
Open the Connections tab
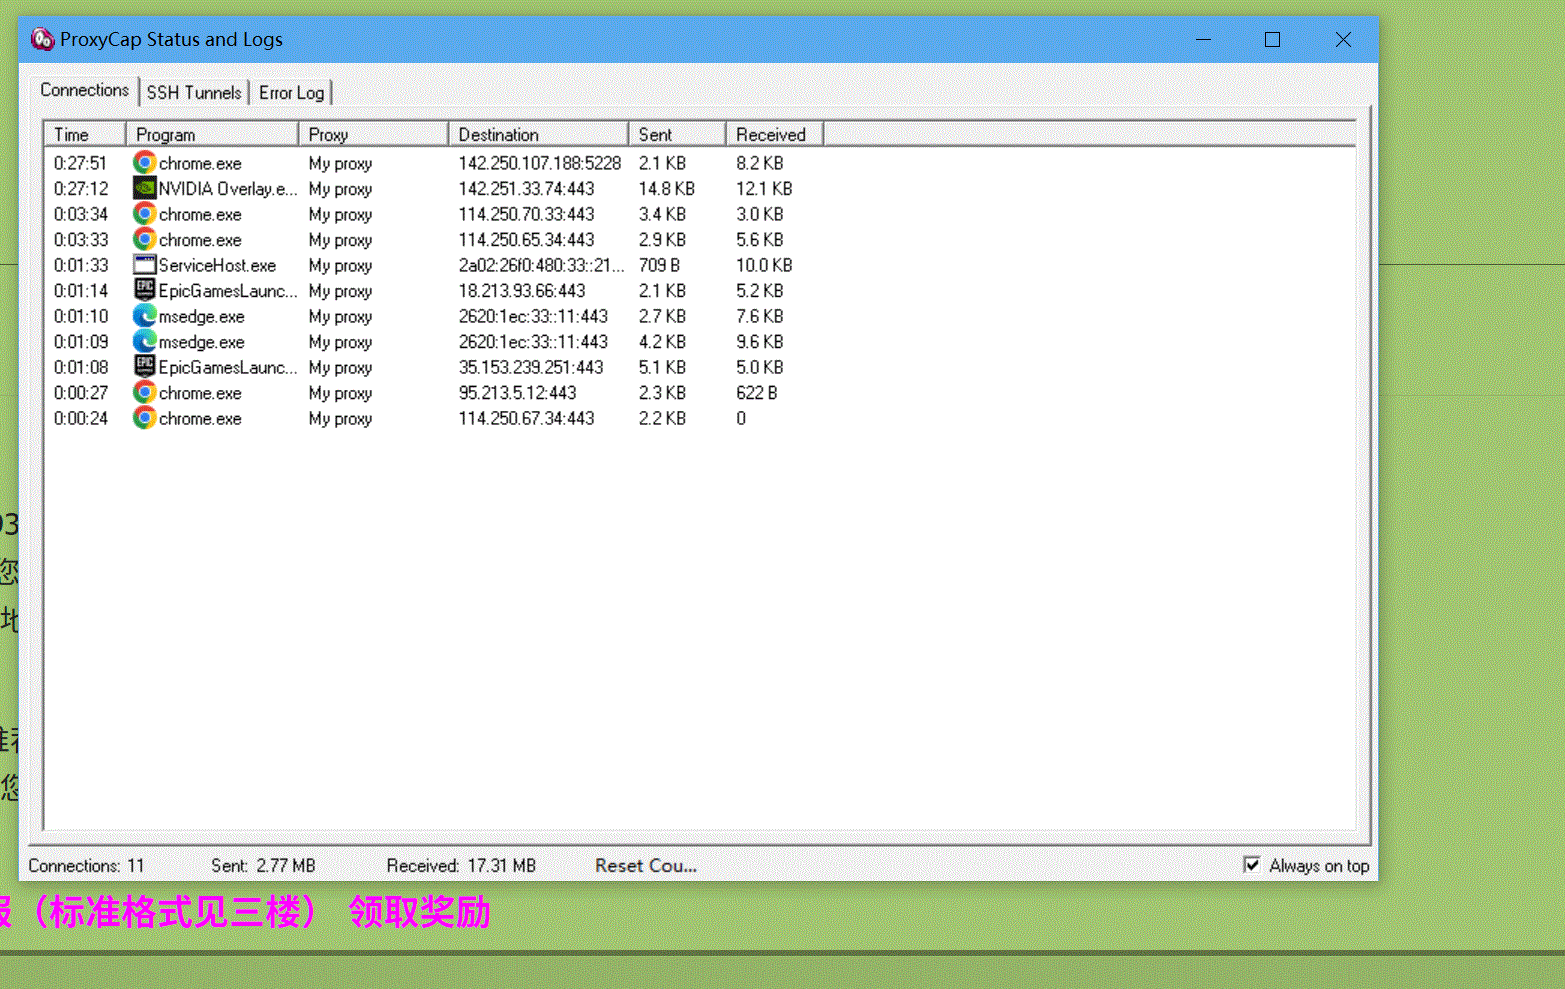point(84,90)
